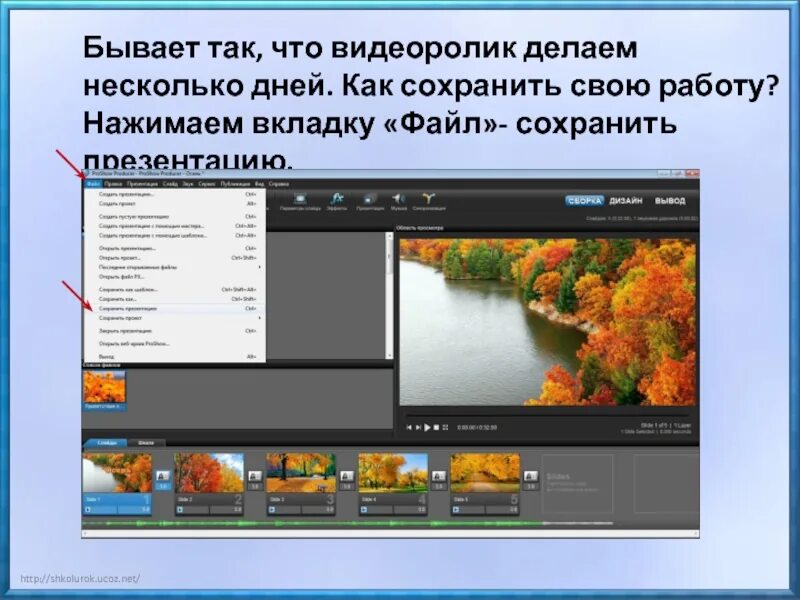Choose Сохранить как шаблон menu entry
Viewport: 800px width, 600px height.
pyautogui.click(x=175, y=290)
